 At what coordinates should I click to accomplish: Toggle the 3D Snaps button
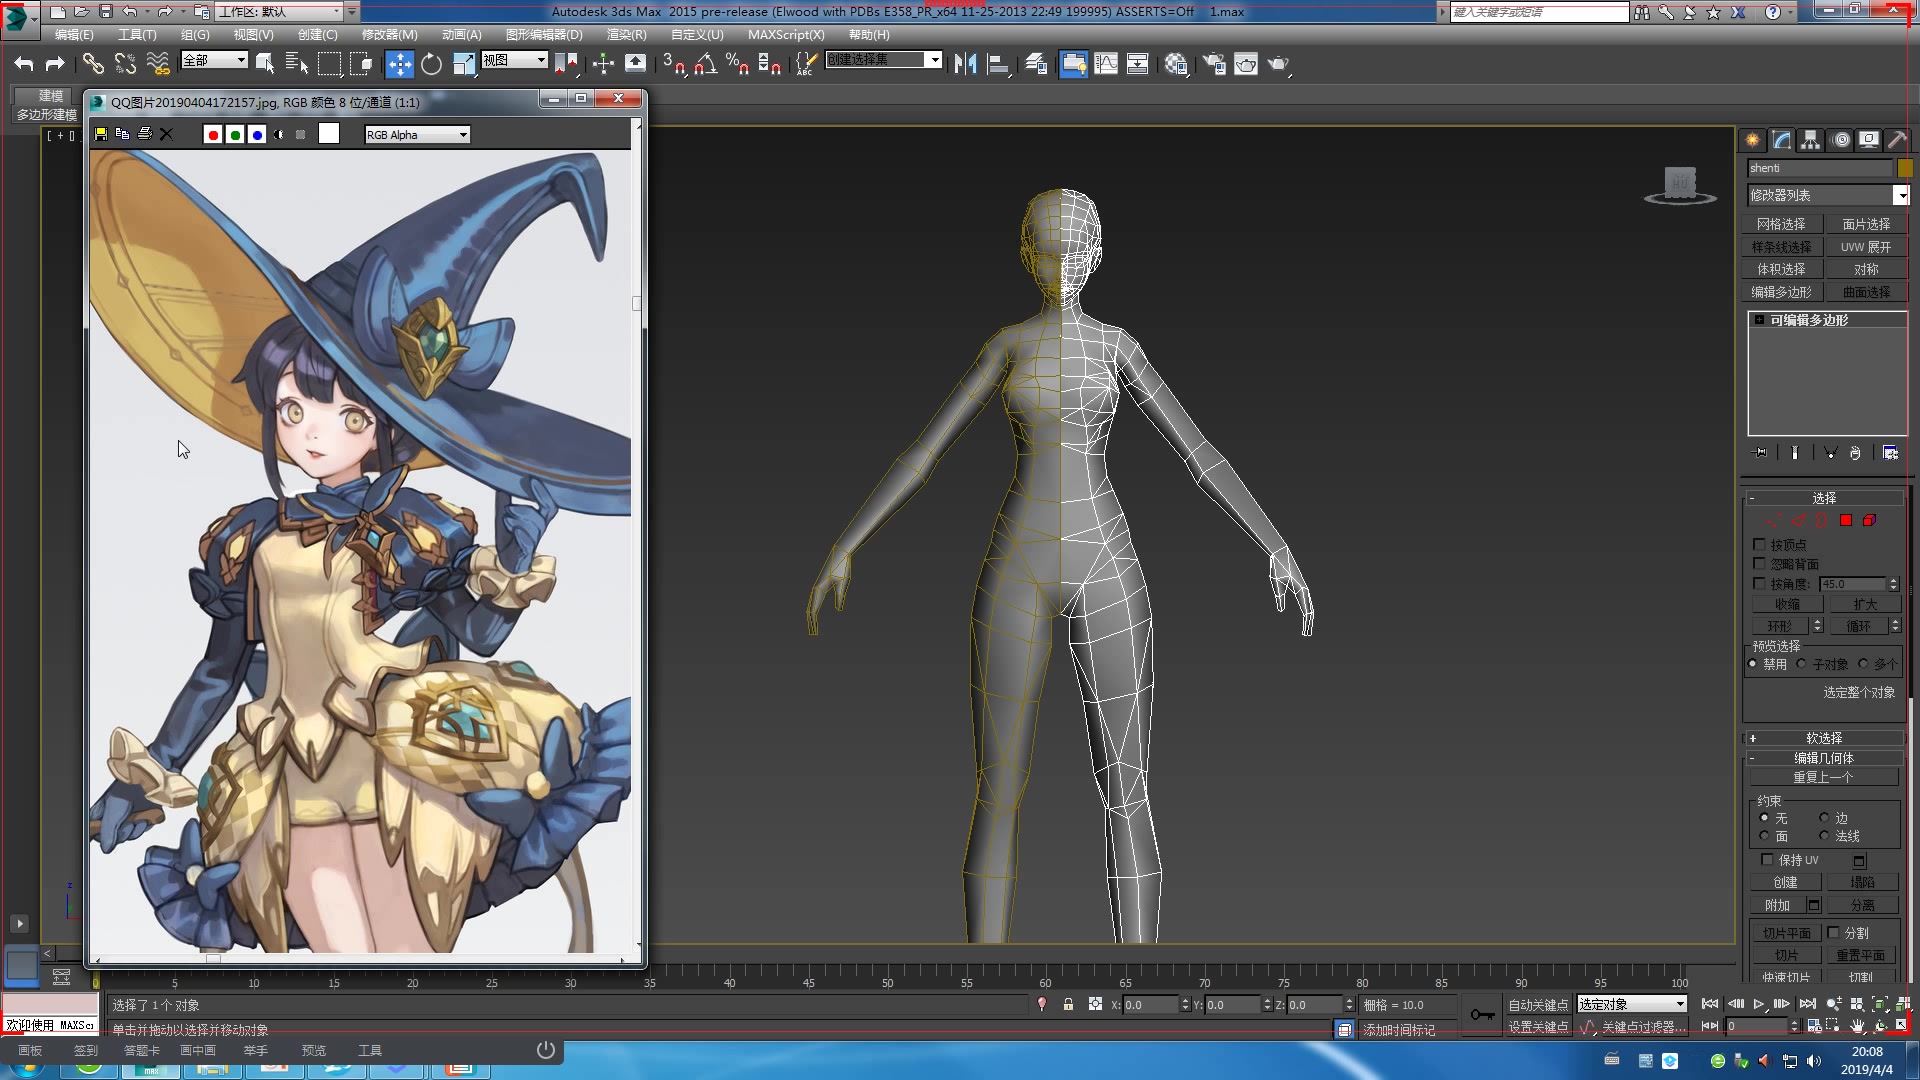click(673, 64)
